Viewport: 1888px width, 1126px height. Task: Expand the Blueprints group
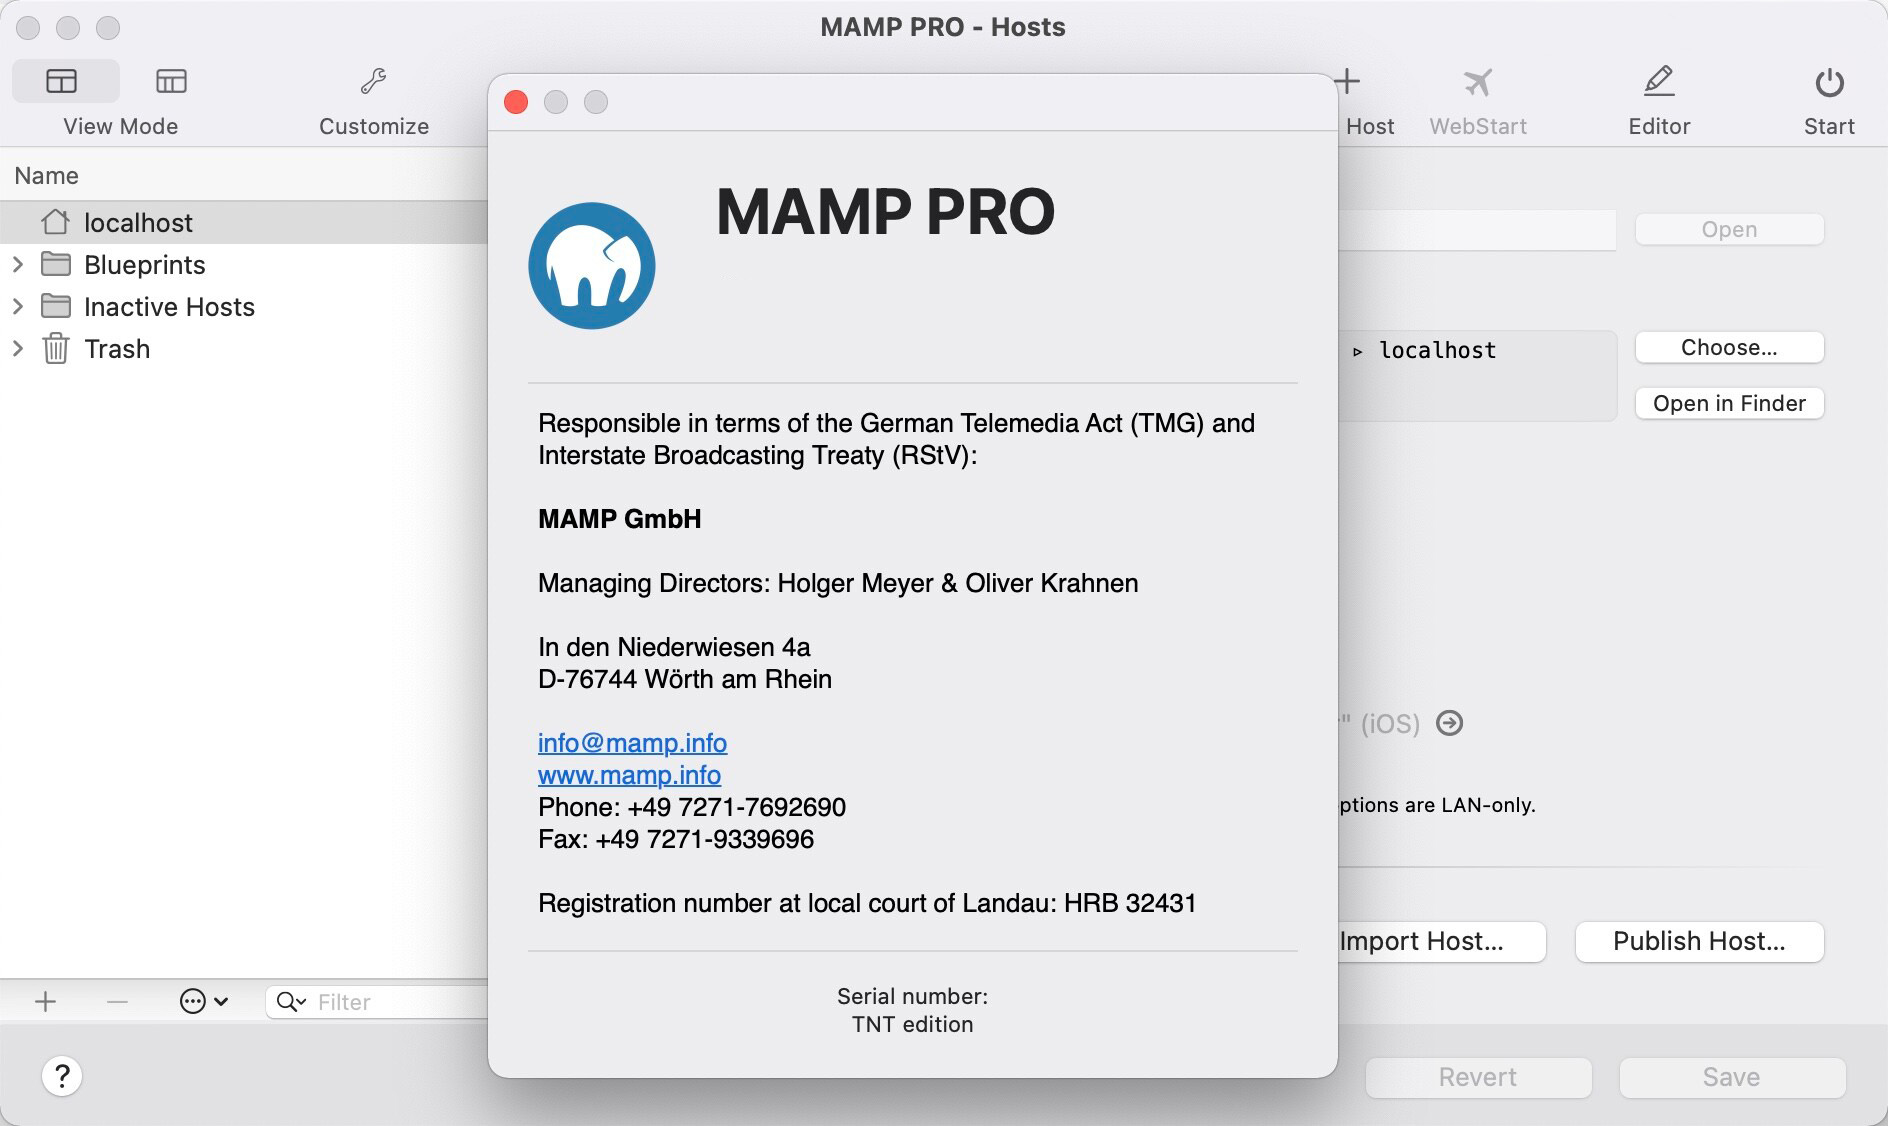[18, 264]
